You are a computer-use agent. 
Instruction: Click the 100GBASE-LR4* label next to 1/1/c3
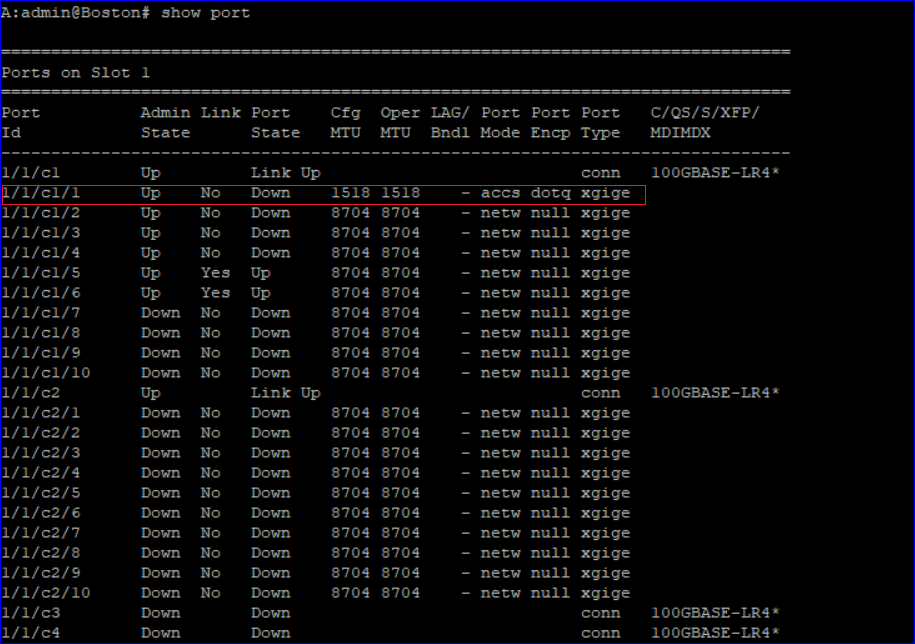(715, 612)
